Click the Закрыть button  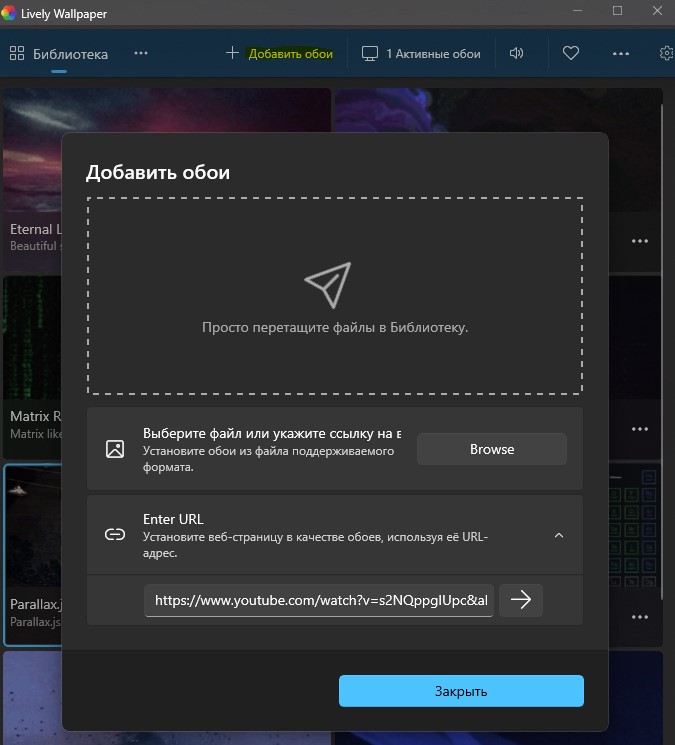[x=461, y=691]
